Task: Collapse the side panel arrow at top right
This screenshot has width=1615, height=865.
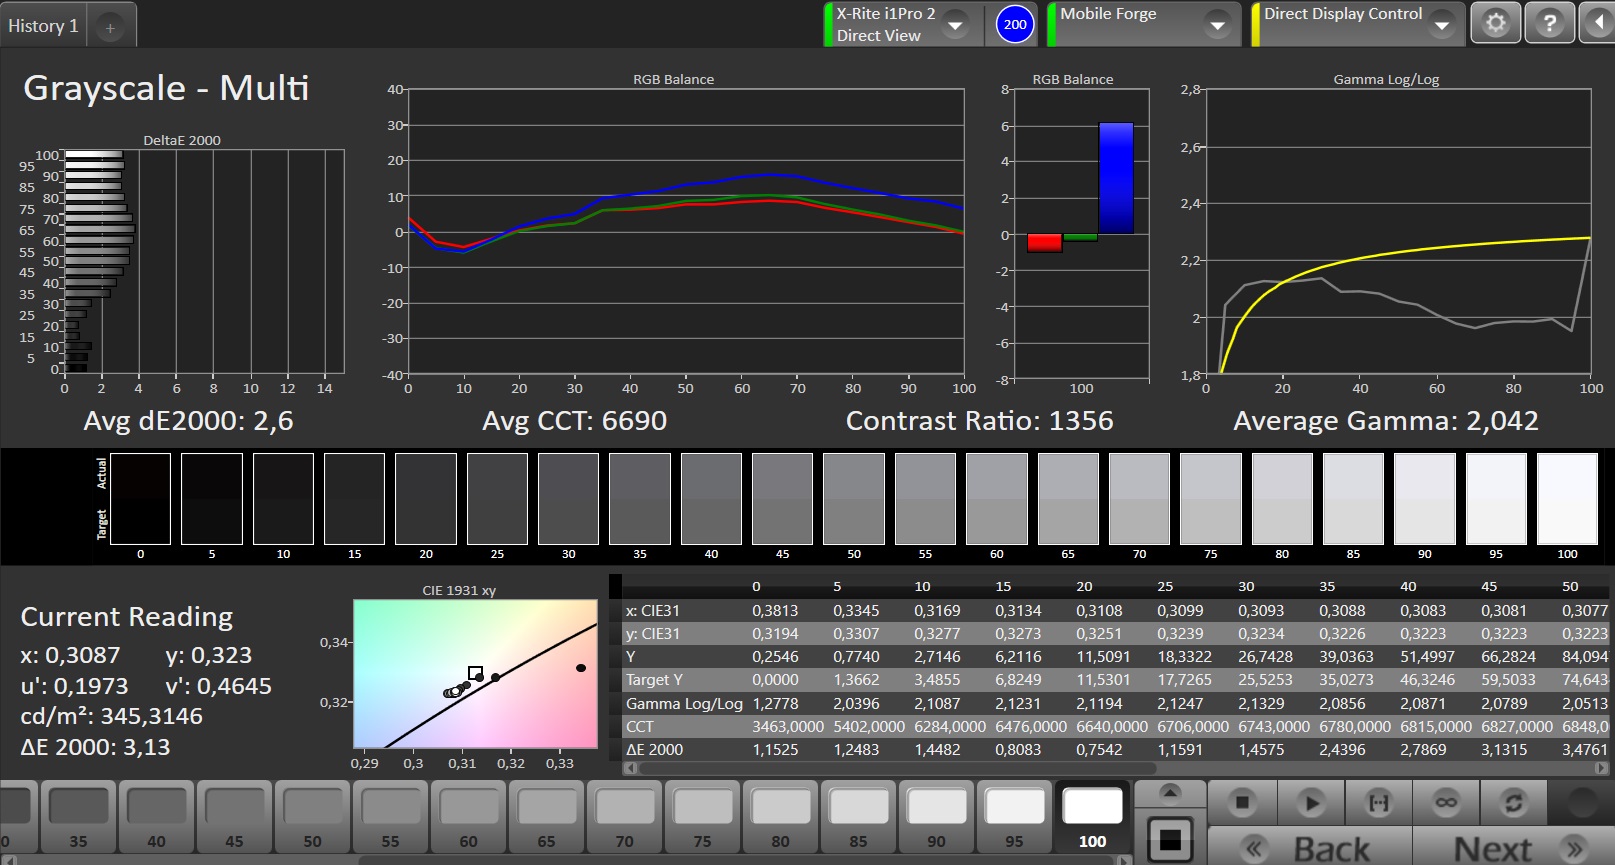Action: [x=1597, y=23]
